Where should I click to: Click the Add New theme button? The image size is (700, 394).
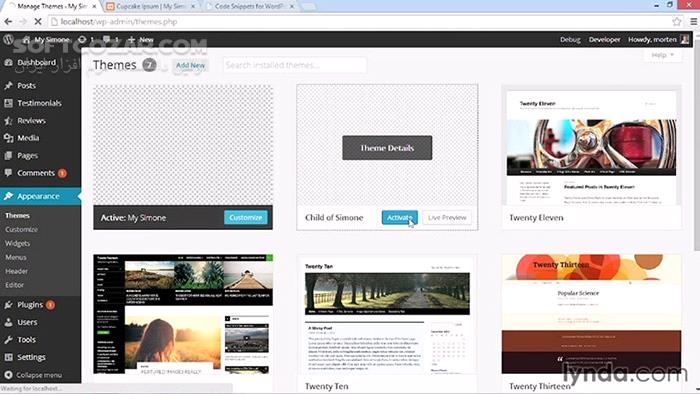[x=190, y=65]
